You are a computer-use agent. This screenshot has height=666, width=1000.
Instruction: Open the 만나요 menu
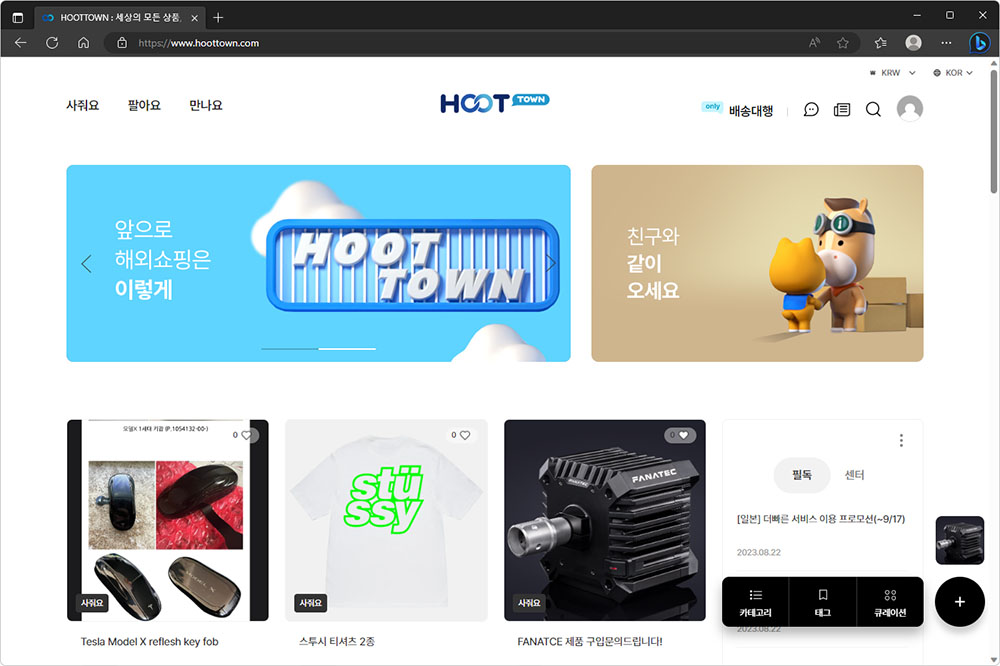tap(205, 105)
